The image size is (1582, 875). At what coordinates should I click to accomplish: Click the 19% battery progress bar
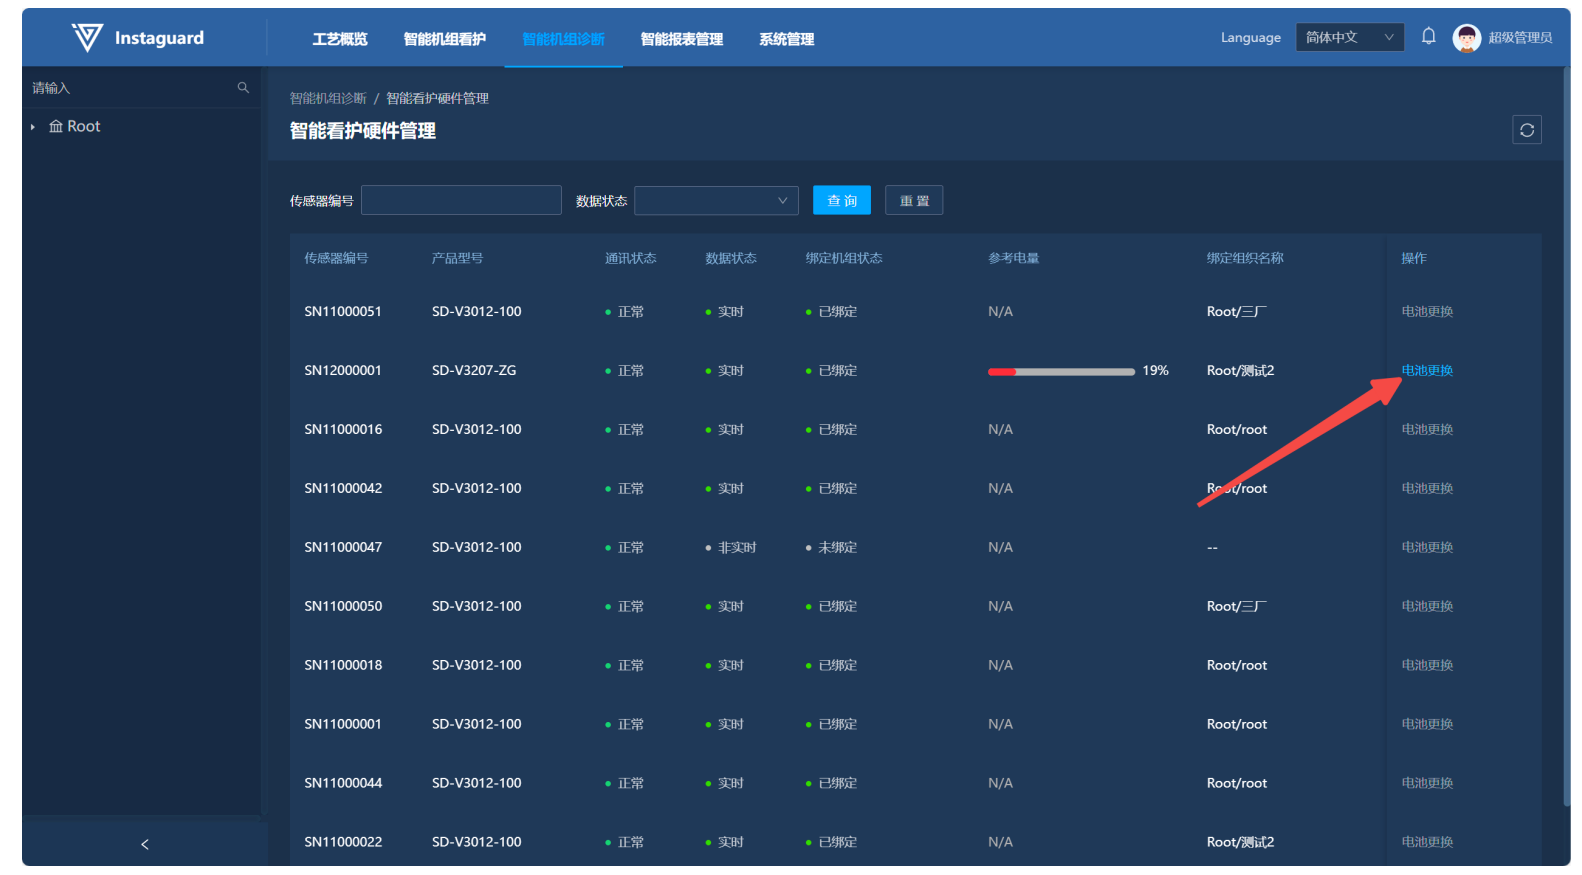click(1061, 371)
